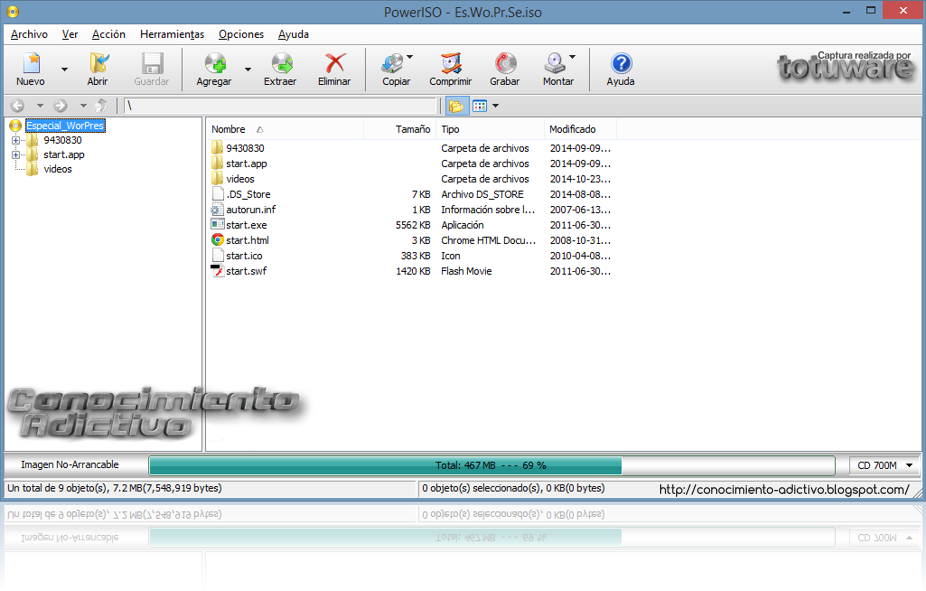Open the Montar dropdown arrow
The image size is (926, 591).
click(x=572, y=57)
